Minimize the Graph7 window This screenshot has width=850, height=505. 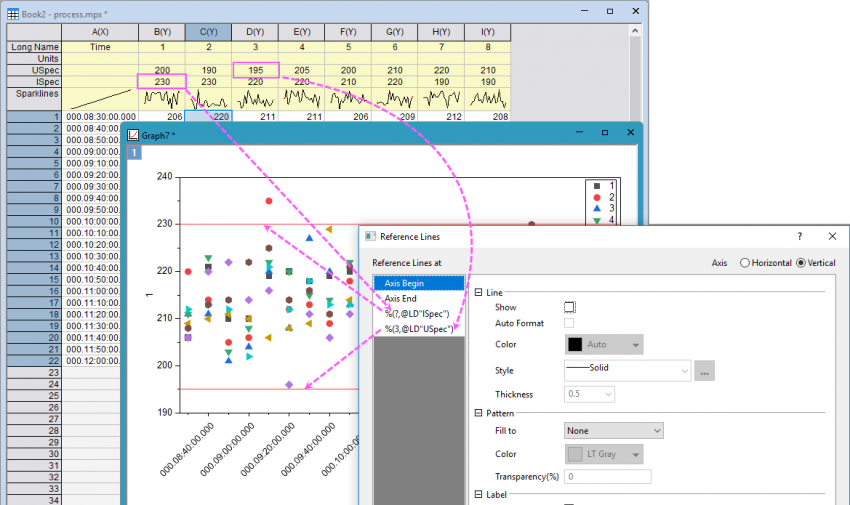(x=579, y=132)
